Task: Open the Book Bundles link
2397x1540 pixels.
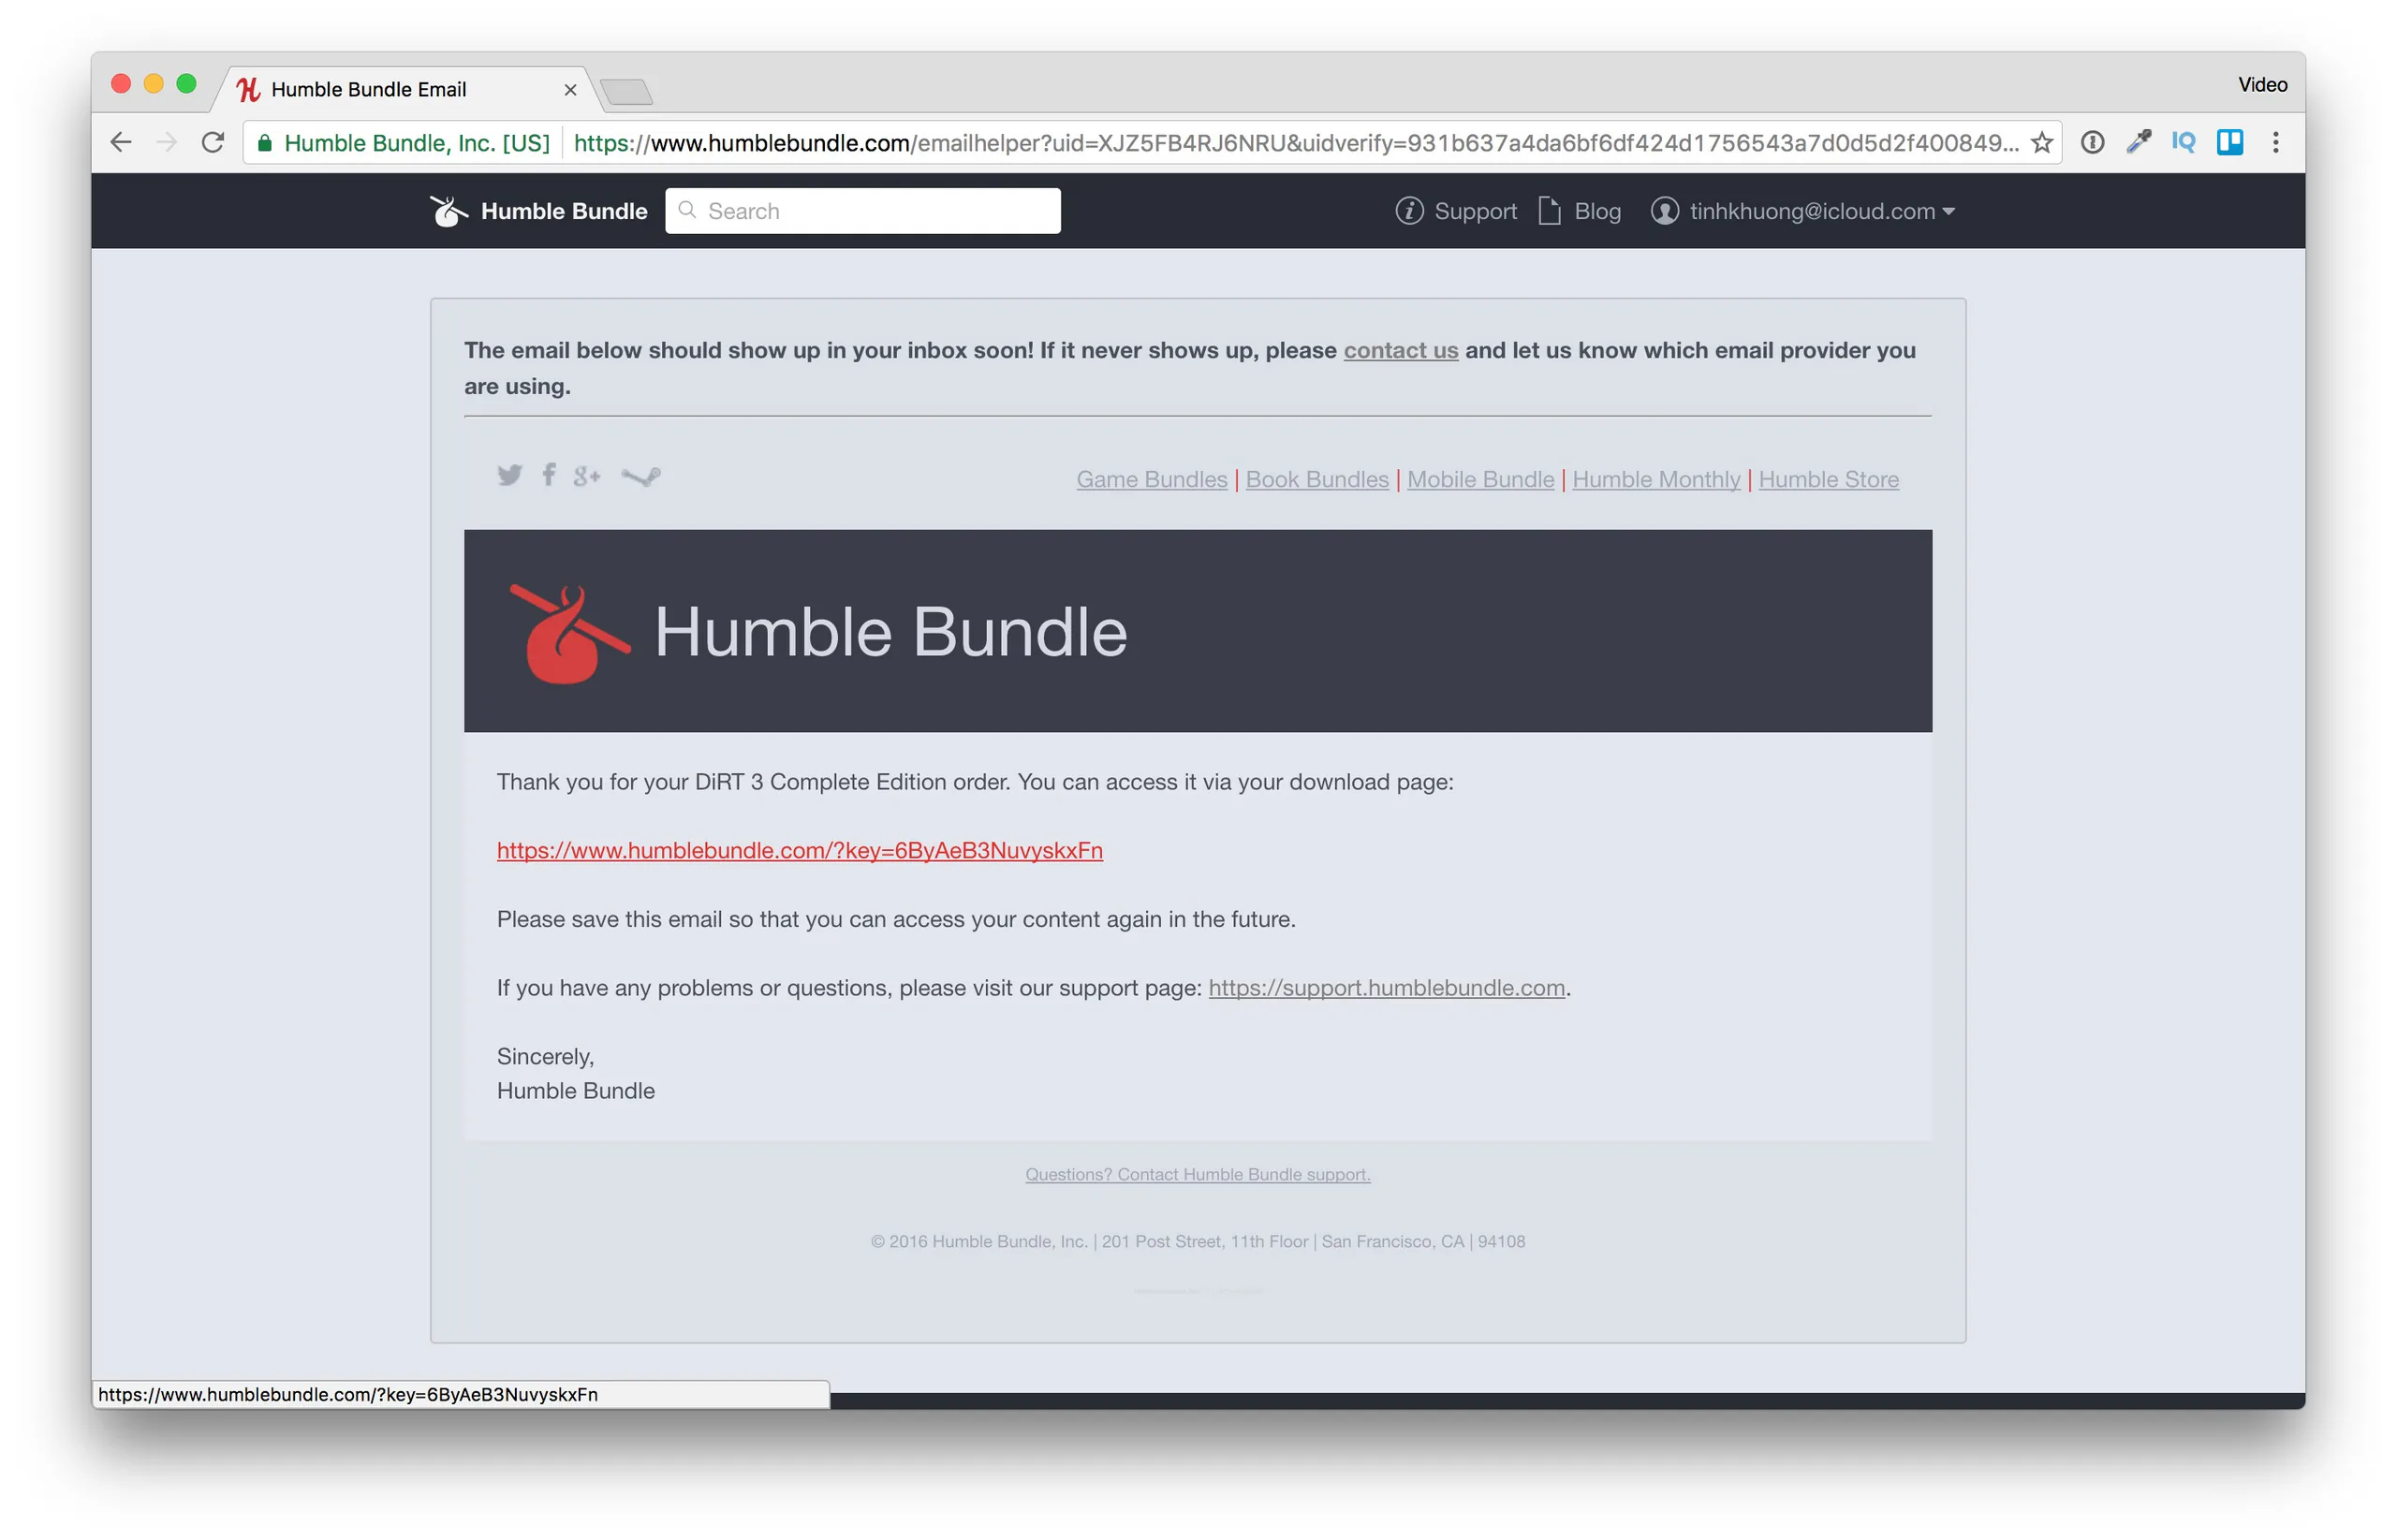Action: pyautogui.click(x=1316, y=479)
